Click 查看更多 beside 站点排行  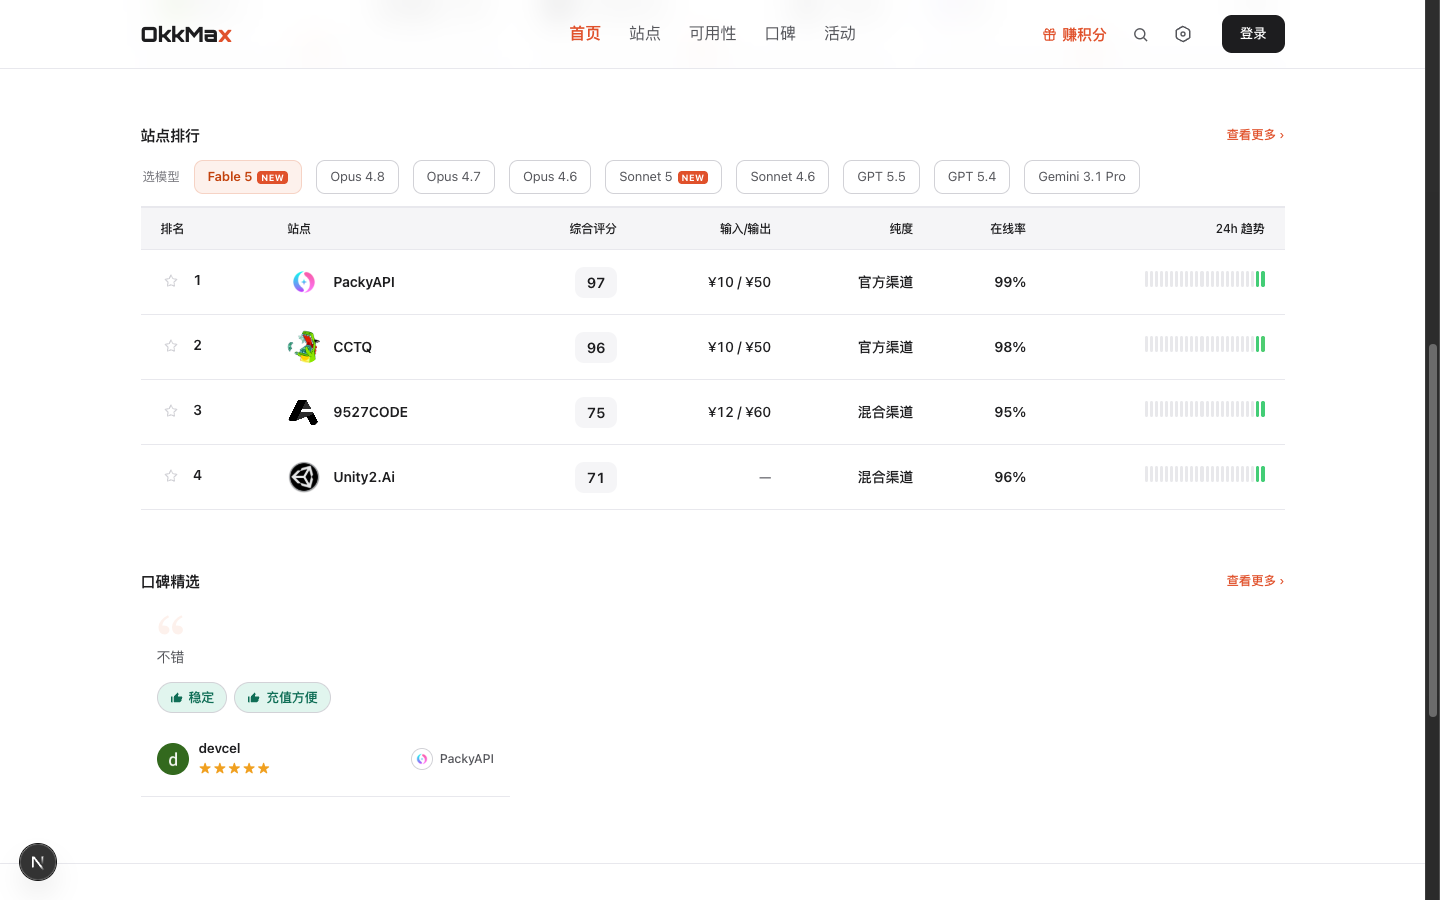coord(1255,135)
